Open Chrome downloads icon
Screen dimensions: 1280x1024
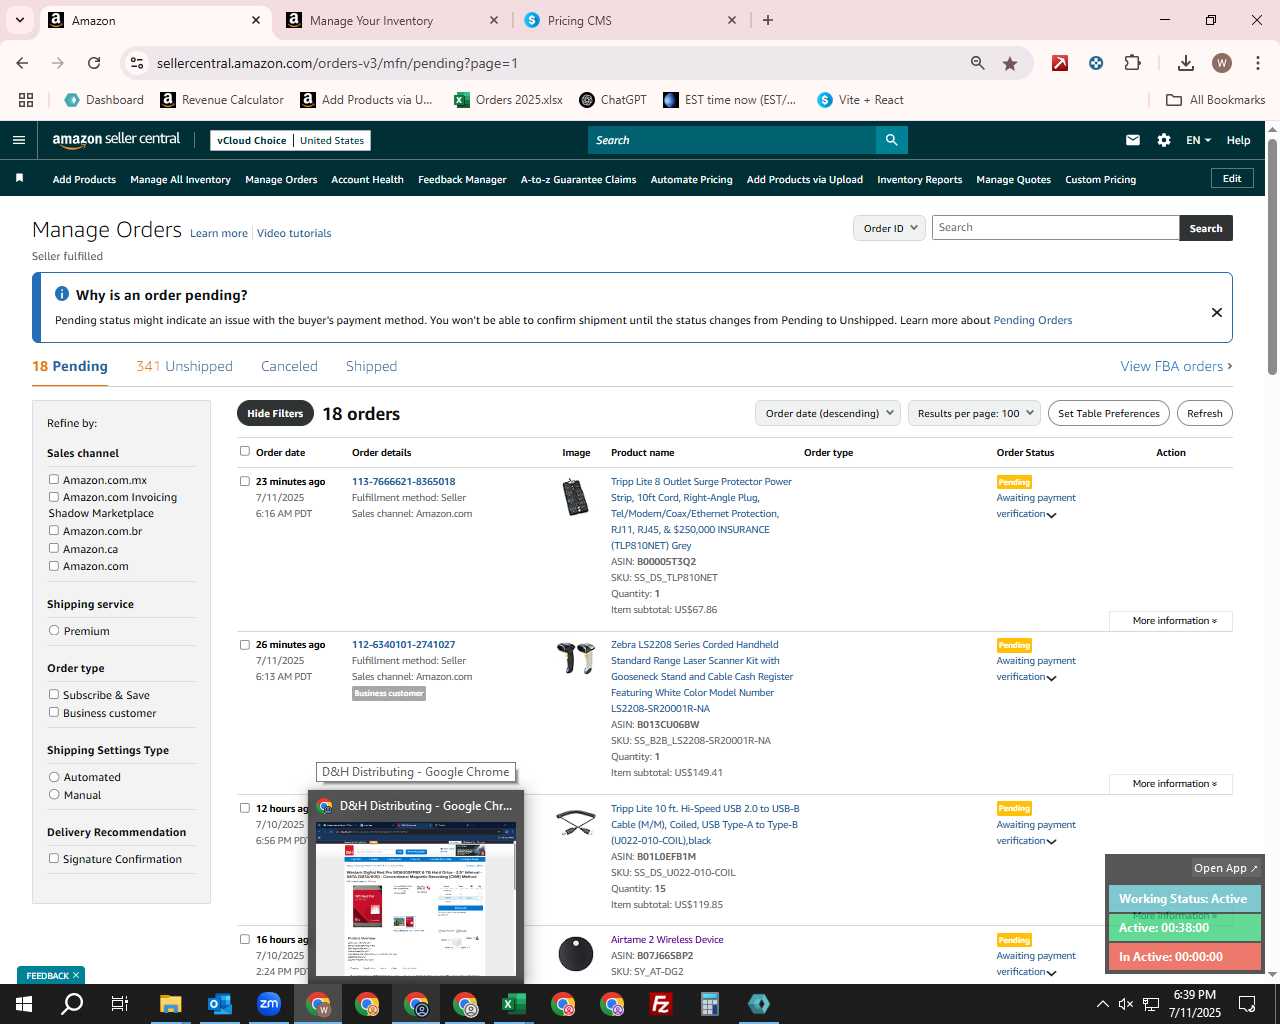[x=1185, y=63]
